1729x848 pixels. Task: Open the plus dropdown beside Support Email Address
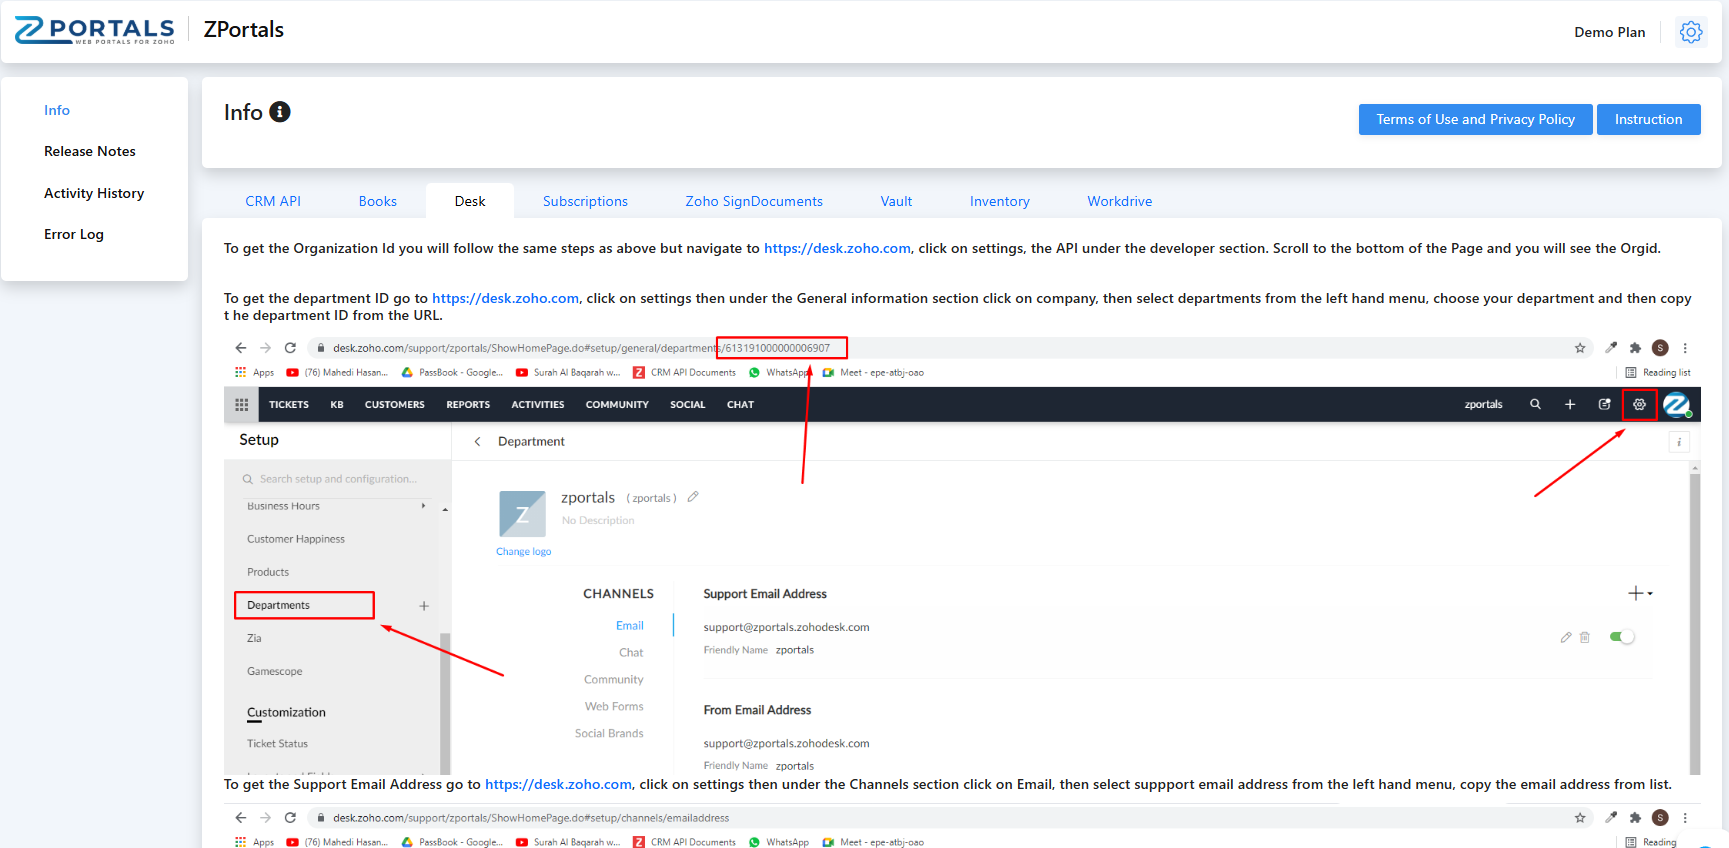click(1640, 594)
